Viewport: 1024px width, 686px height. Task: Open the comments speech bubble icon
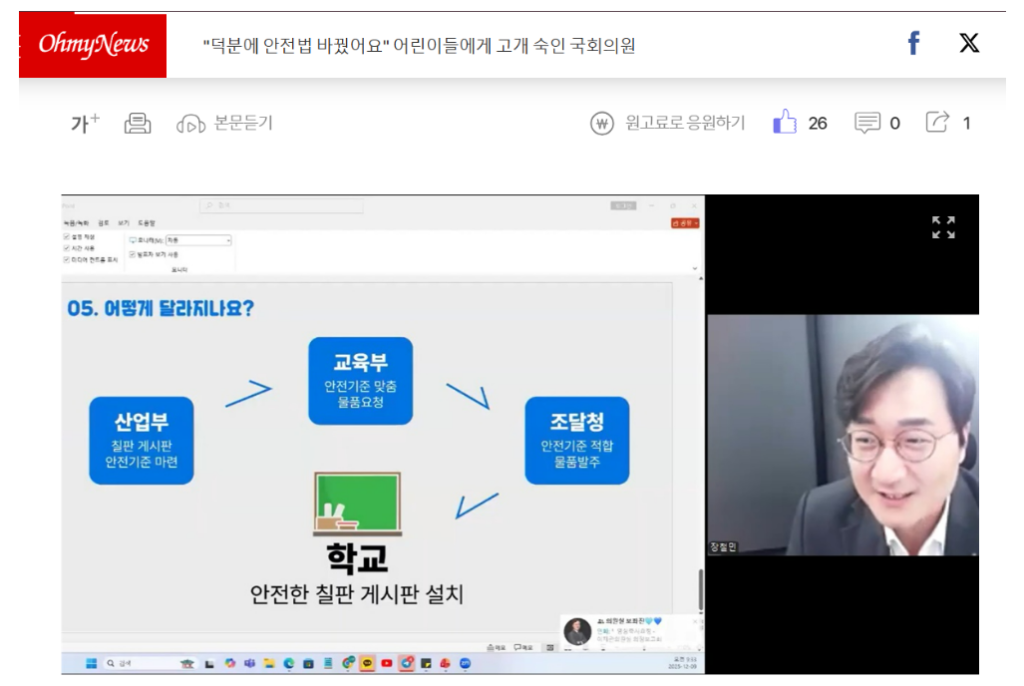coord(867,123)
